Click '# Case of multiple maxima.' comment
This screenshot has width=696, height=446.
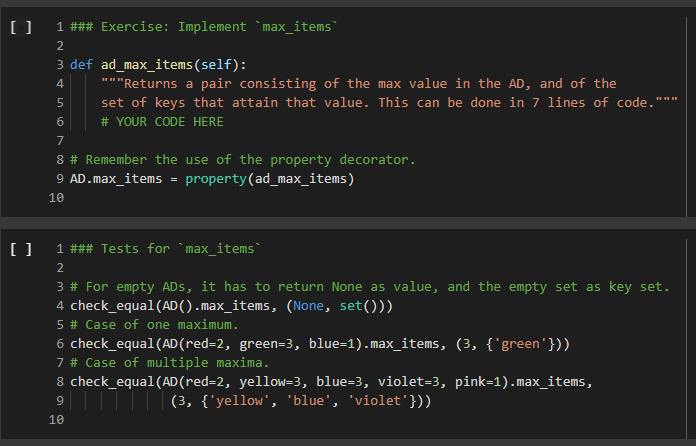pyautogui.click(x=170, y=363)
